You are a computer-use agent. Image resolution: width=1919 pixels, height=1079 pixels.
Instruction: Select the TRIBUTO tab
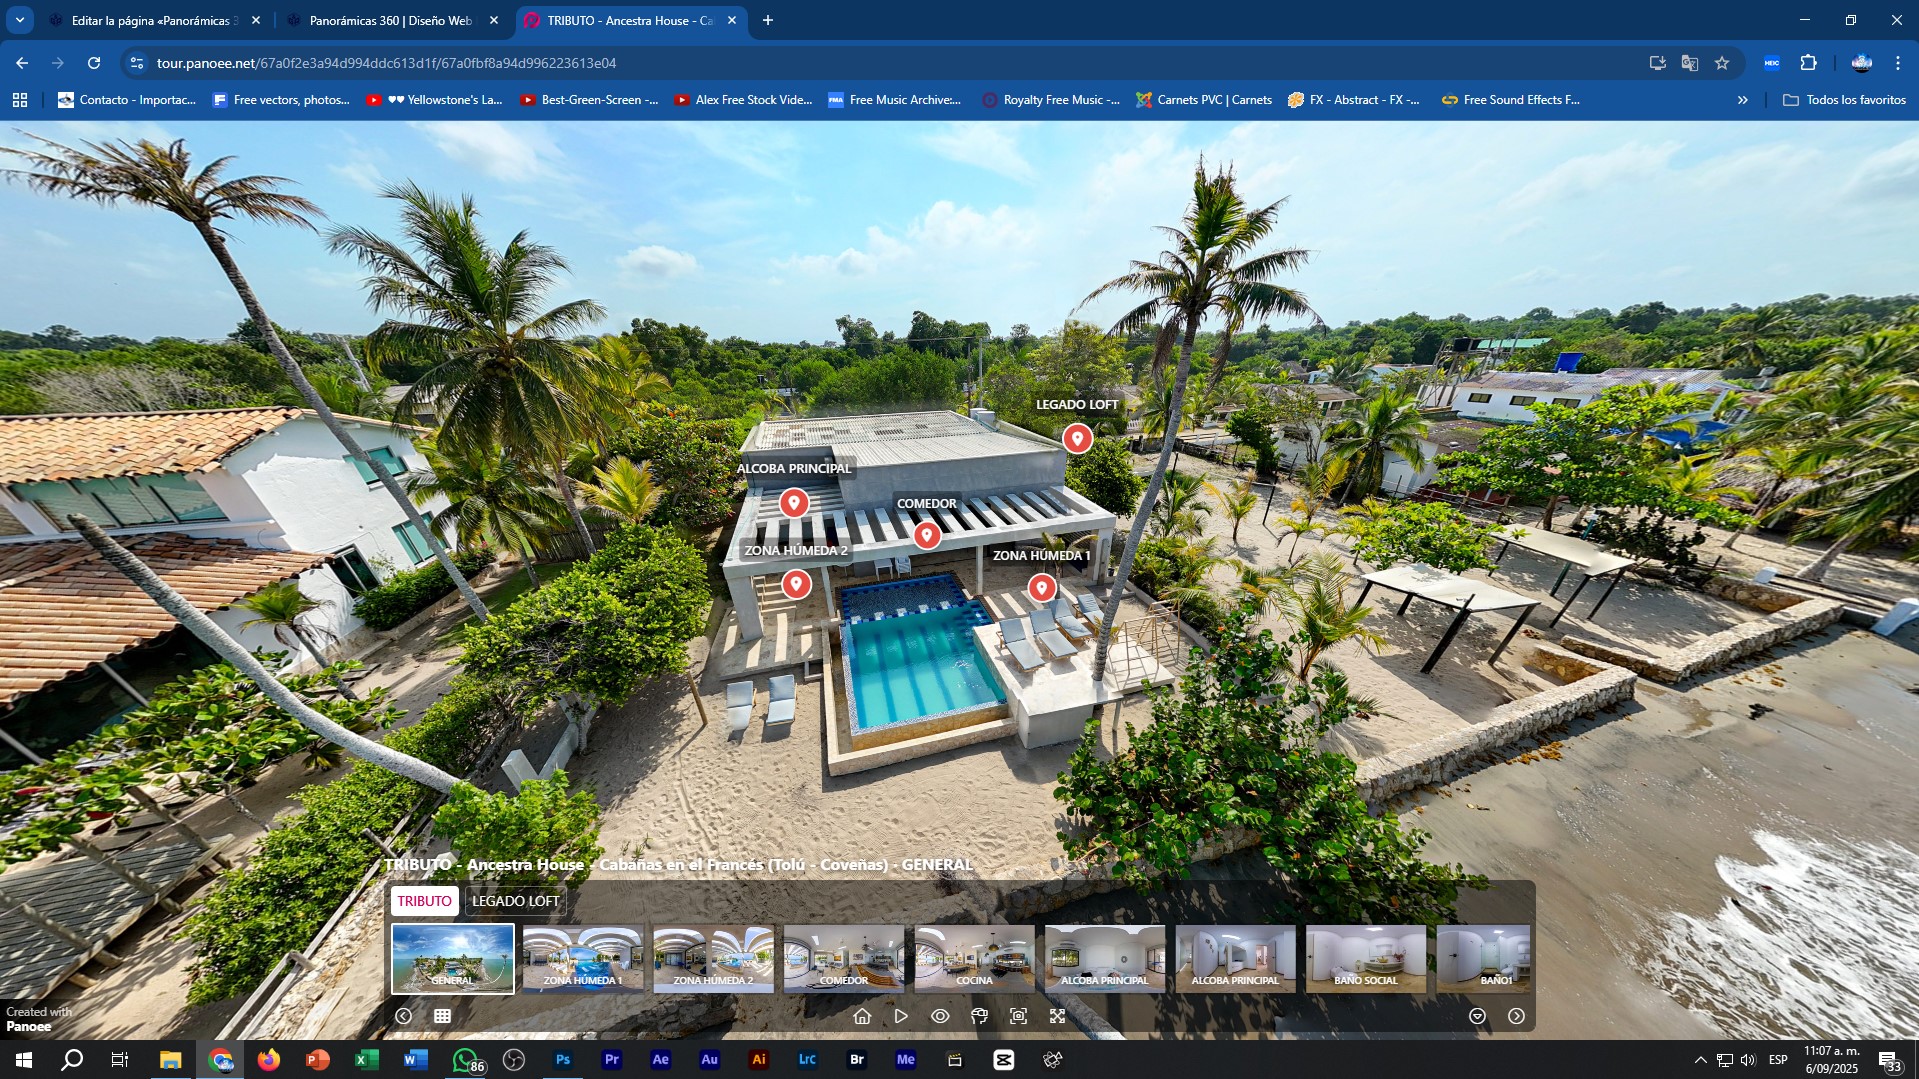[x=424, y=901]
